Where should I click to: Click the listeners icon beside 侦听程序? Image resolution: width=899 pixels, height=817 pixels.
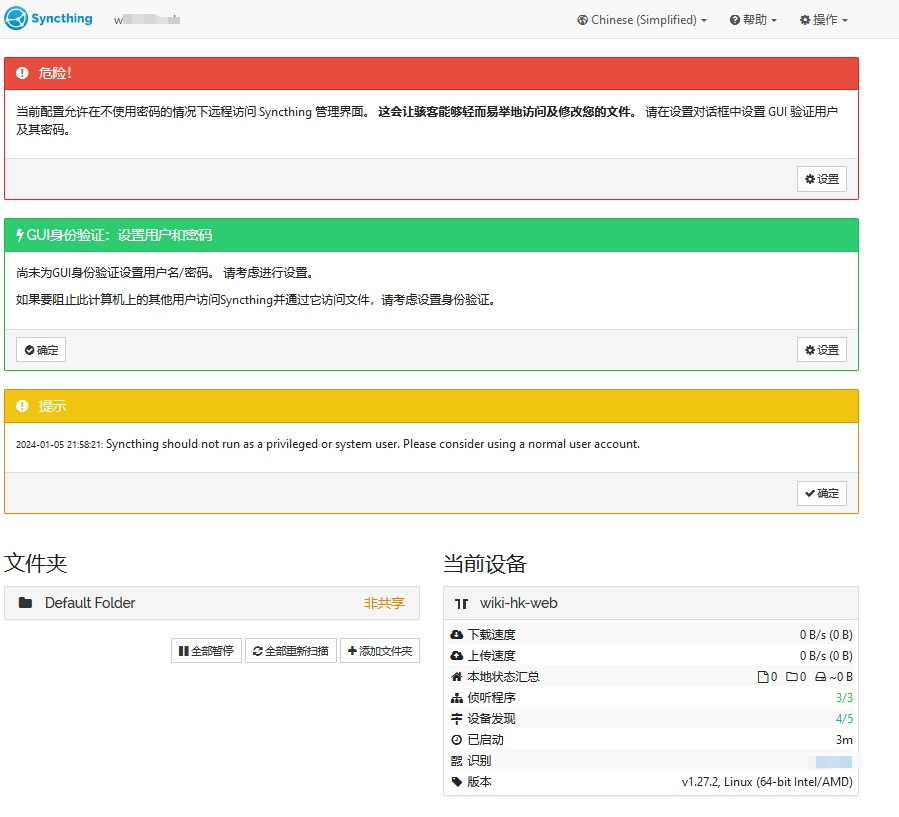coord(456,697)
